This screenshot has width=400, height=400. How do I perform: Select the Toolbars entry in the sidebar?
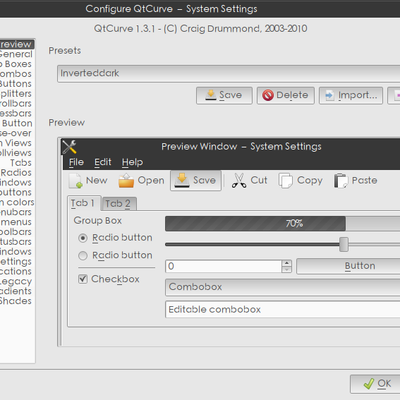(17, 232)
